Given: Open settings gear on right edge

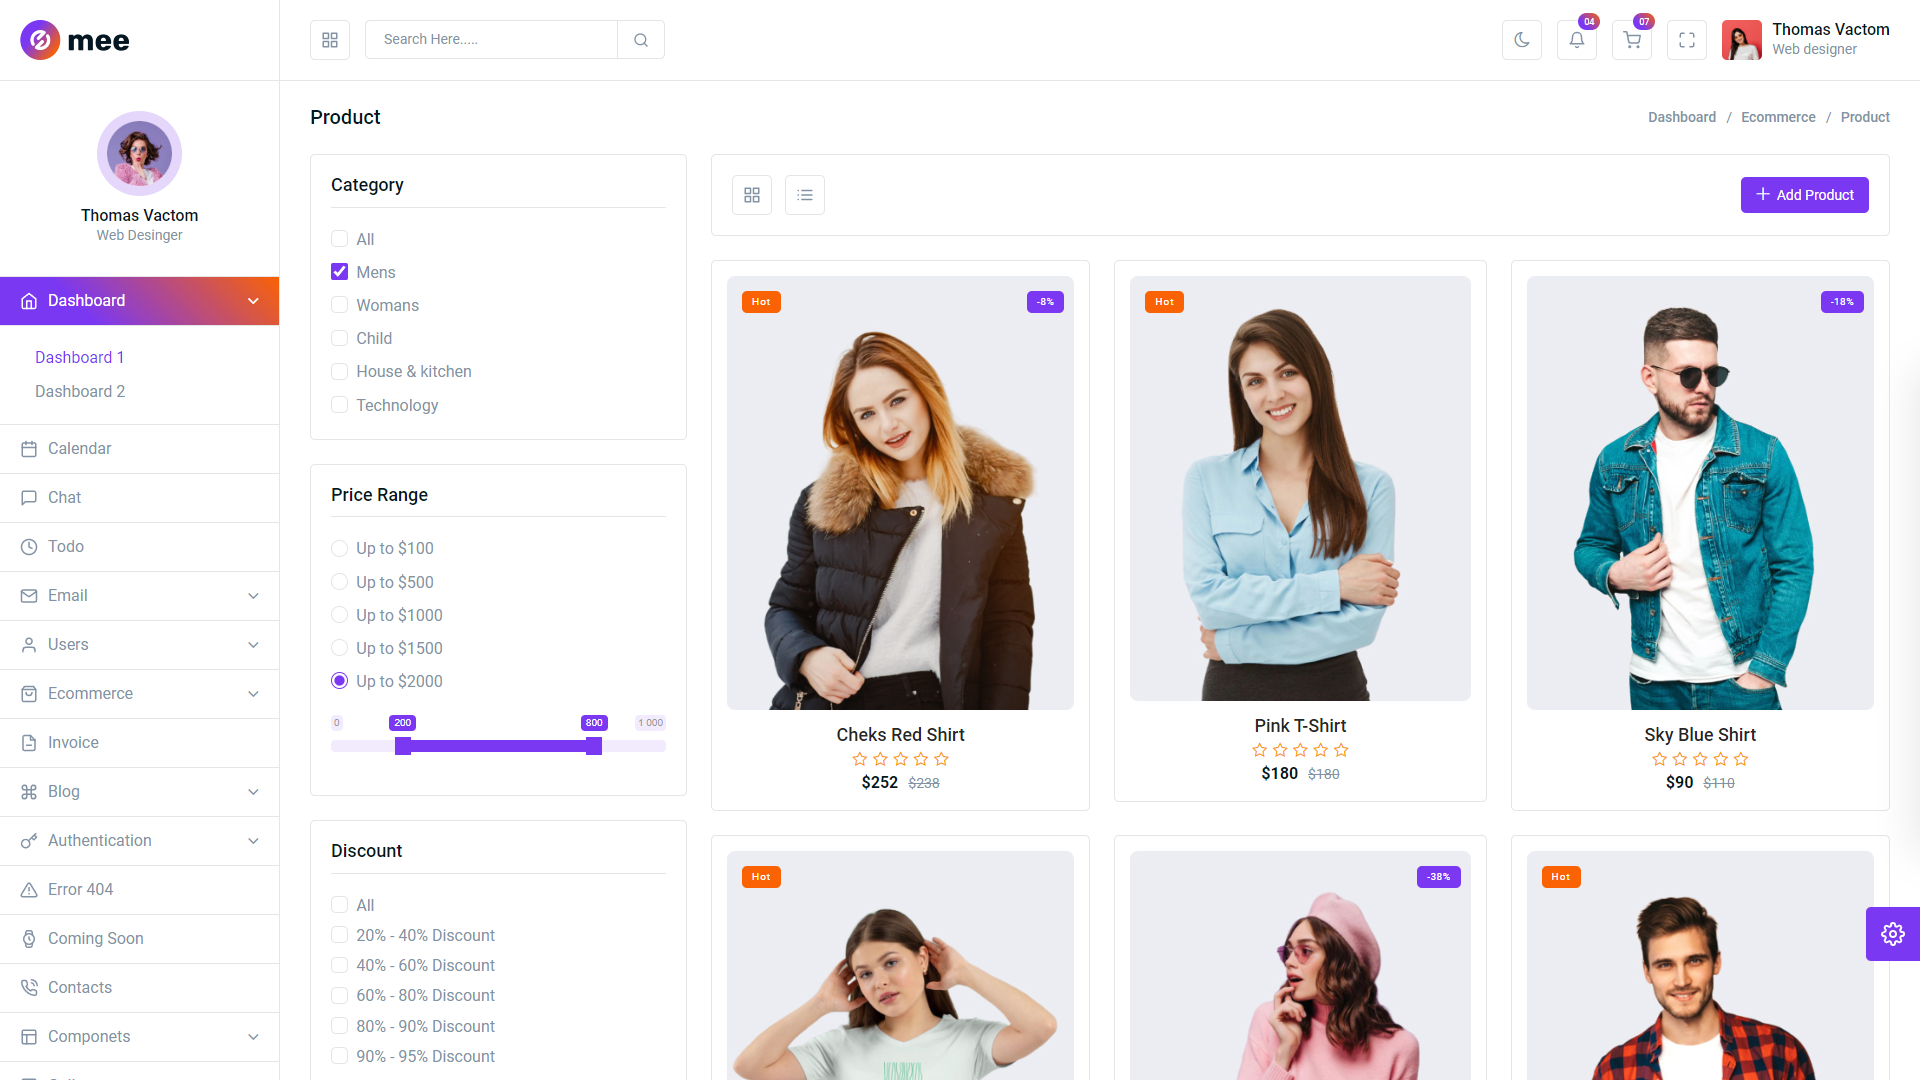Looking at the screenshot, I should 1892,934.
